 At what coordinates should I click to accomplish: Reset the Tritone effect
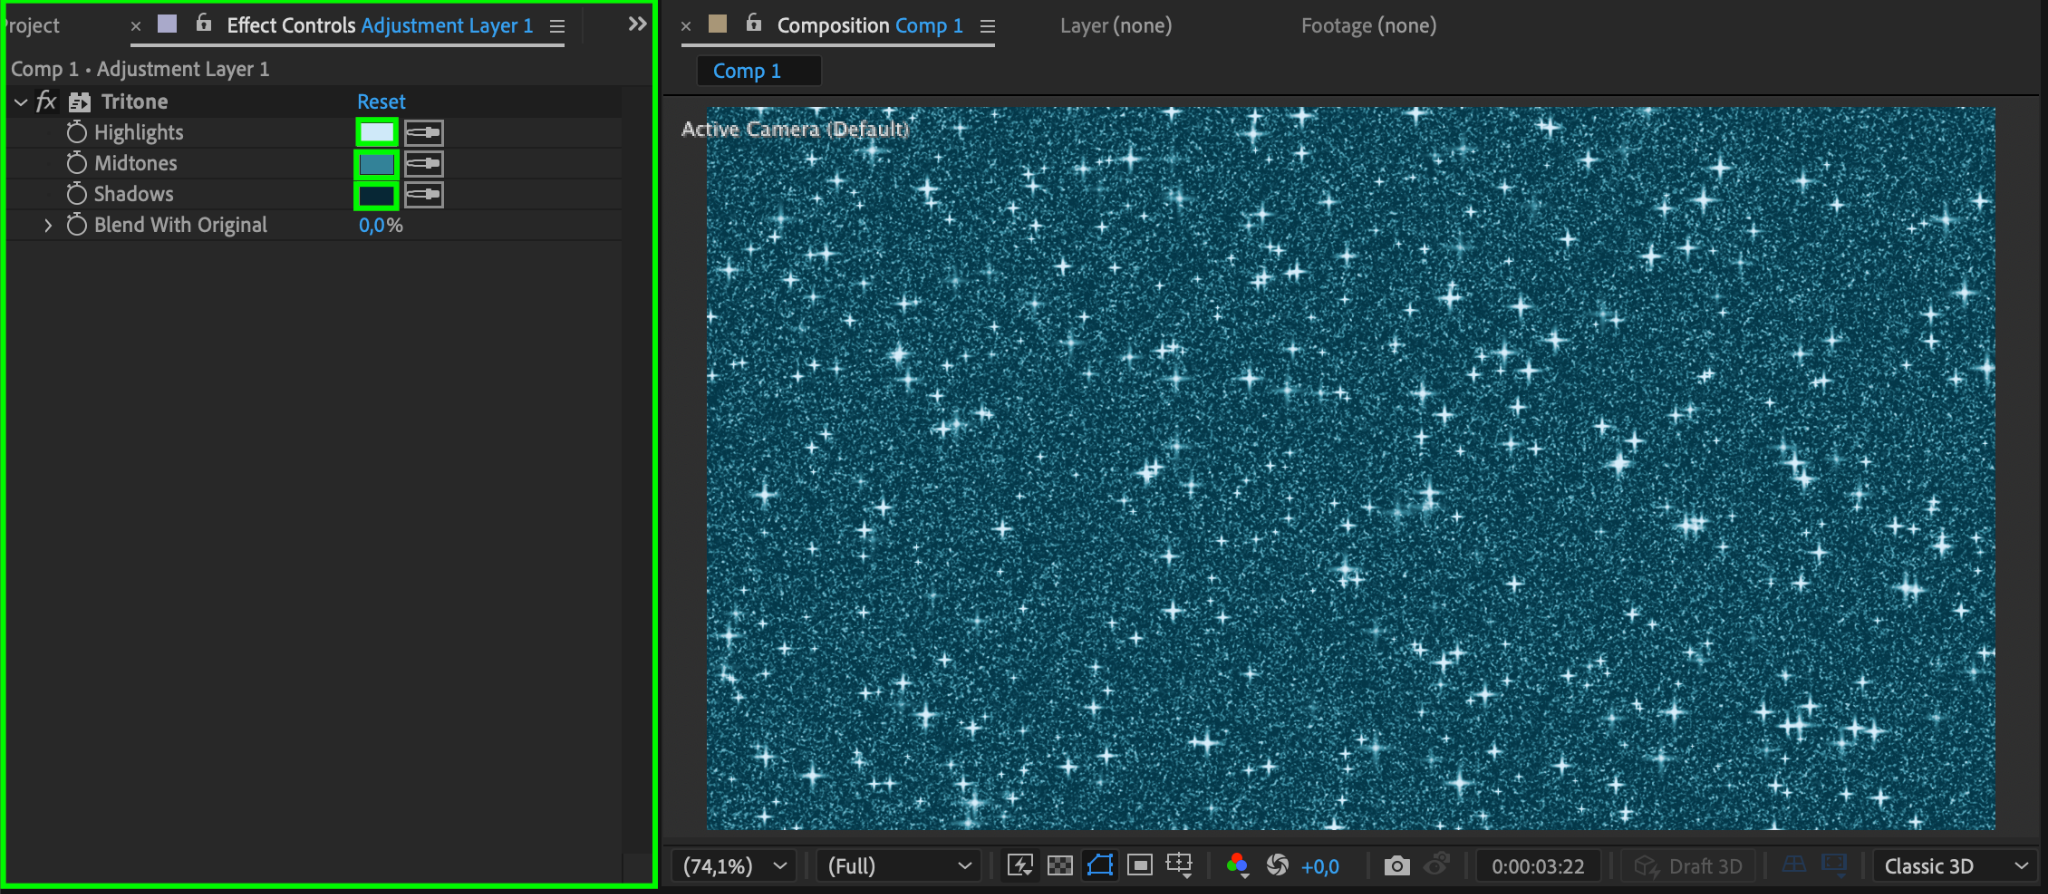point(381,101)
